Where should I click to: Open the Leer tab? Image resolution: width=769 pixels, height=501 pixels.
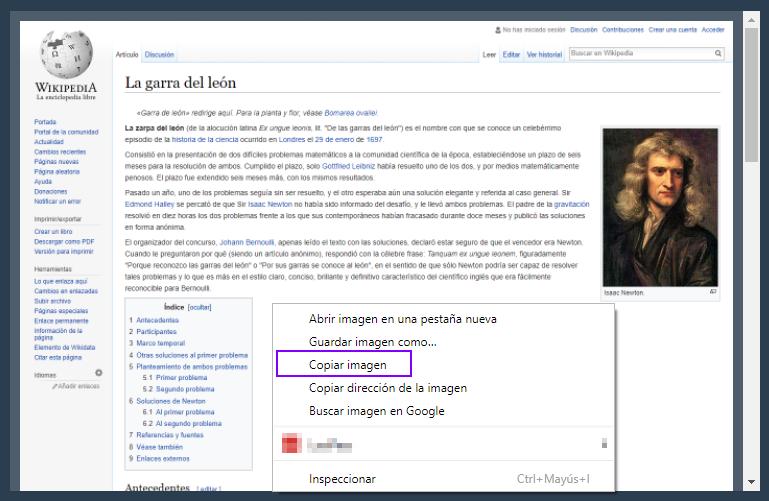click(x=489, y=54)
